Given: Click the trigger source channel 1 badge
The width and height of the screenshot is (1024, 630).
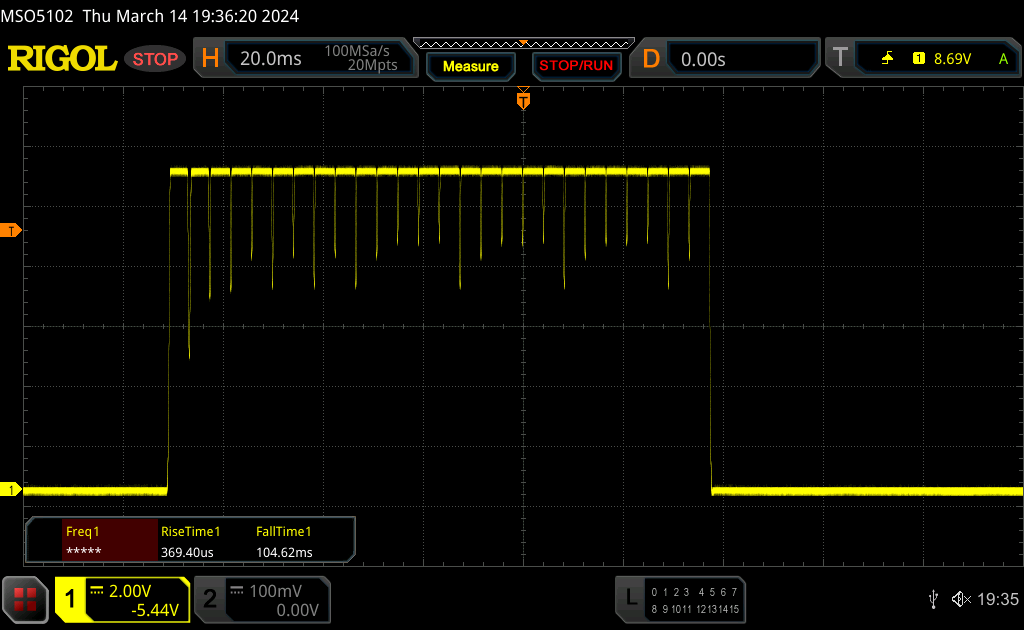Looking at the screenshot, I should point(918,59).
